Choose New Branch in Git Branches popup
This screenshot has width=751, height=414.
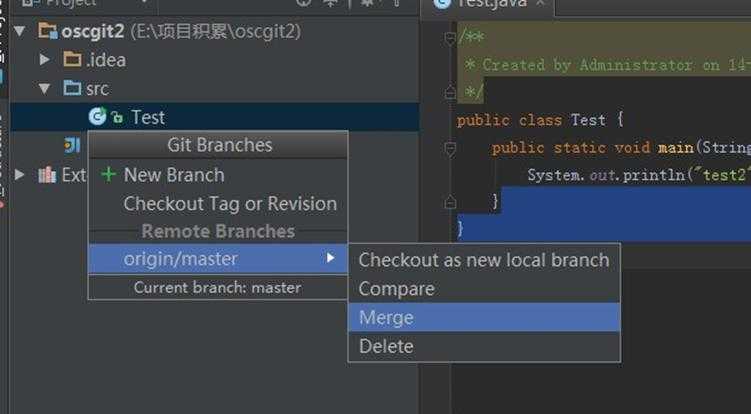click(x=218, y=175)
